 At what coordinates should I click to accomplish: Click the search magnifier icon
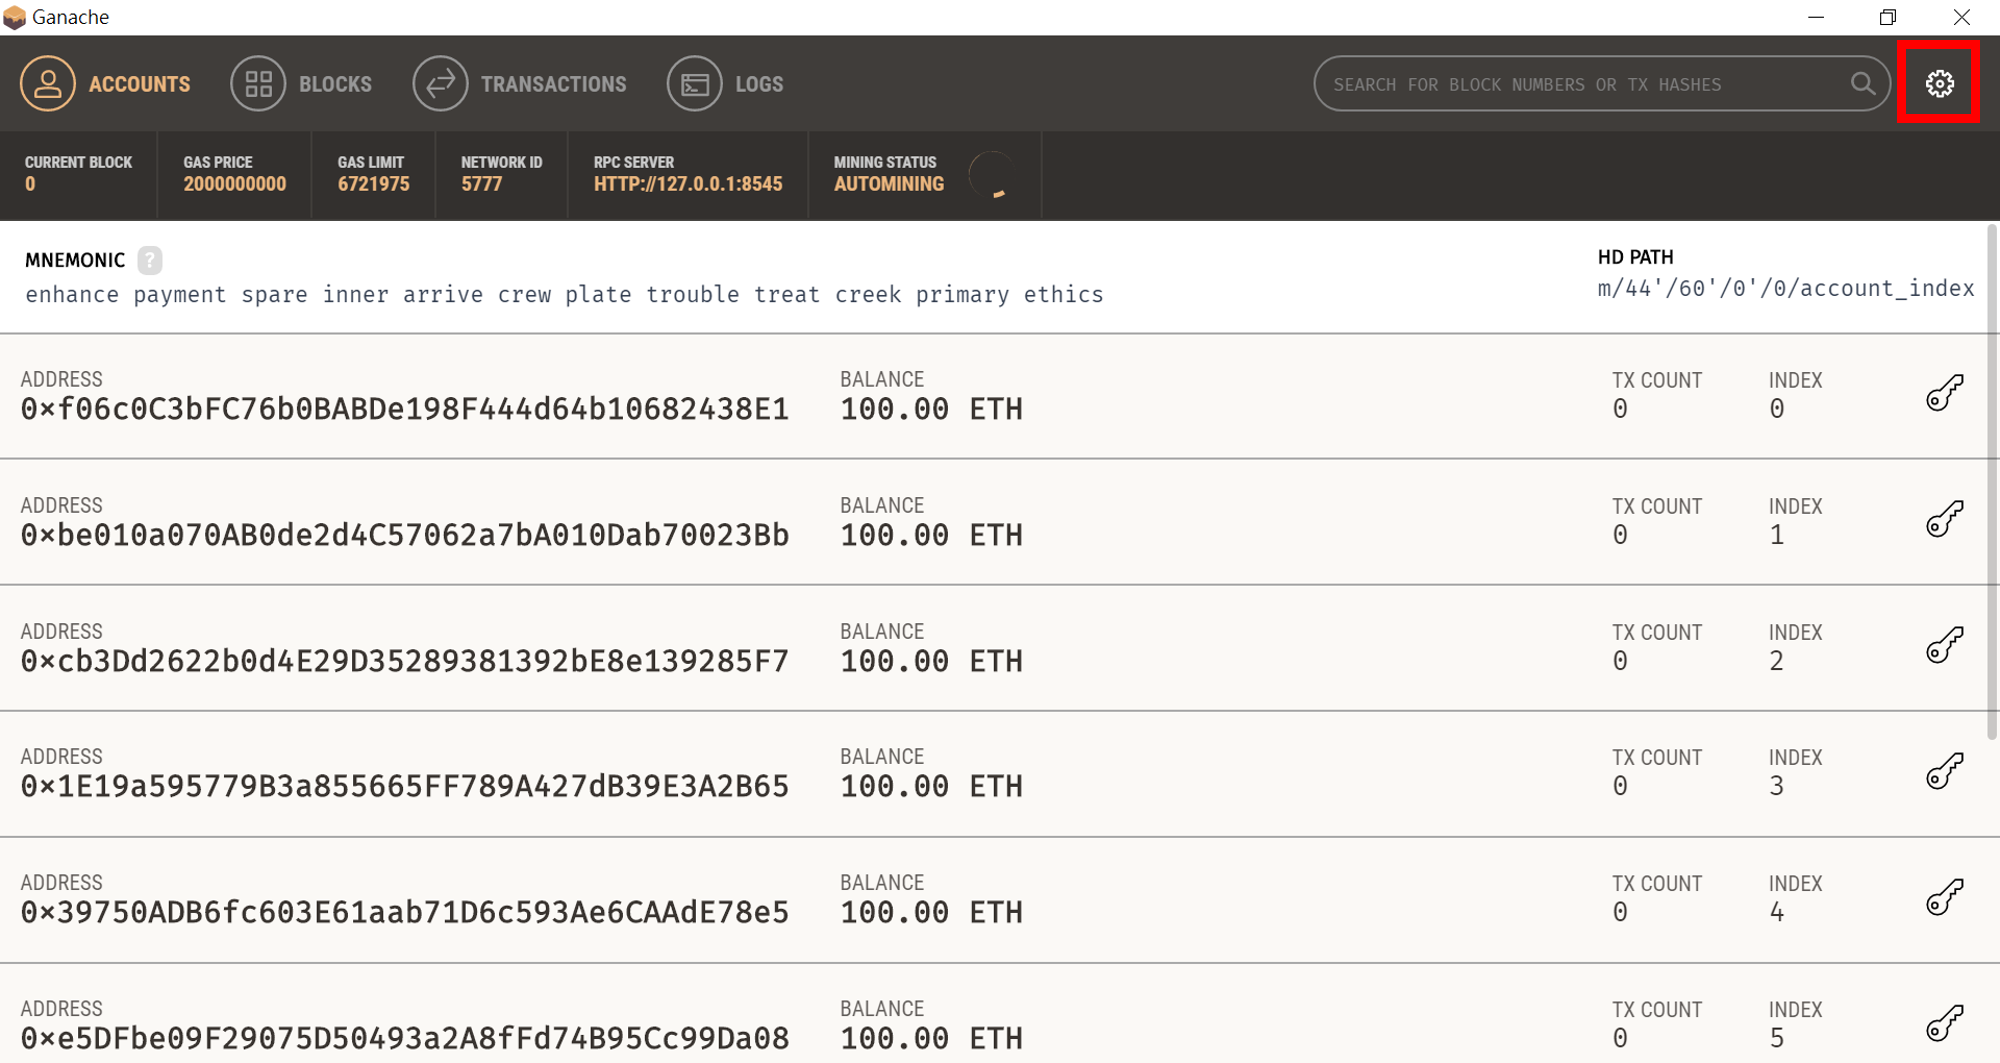pos(1862,84)
